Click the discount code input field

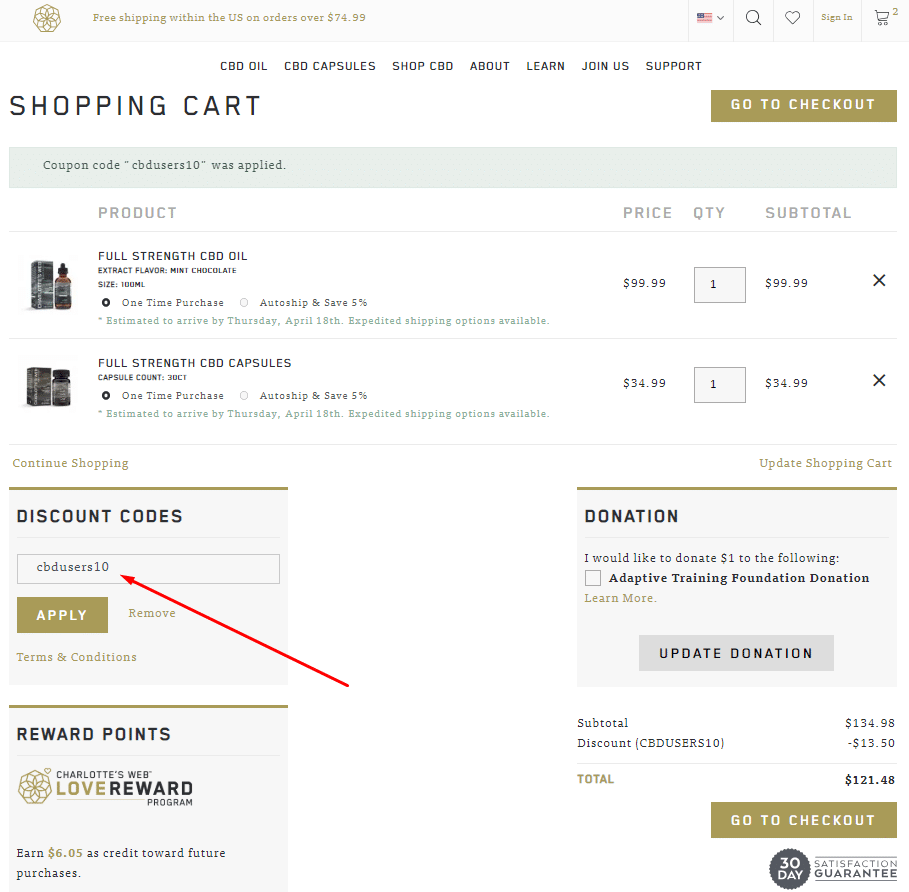[x=148, y=569]
